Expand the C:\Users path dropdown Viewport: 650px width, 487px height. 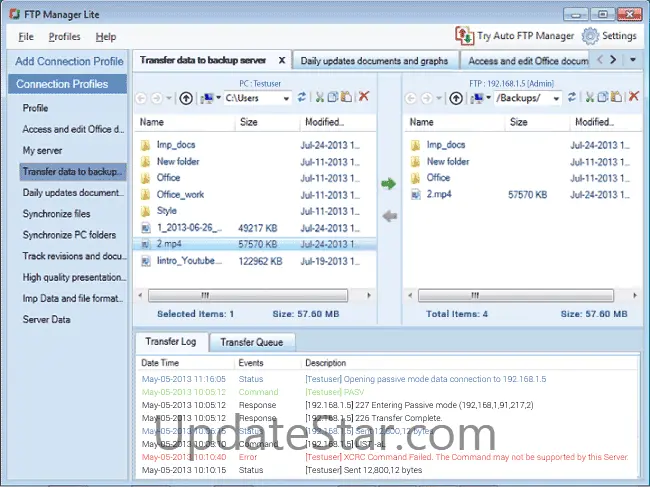click(286, 99)
